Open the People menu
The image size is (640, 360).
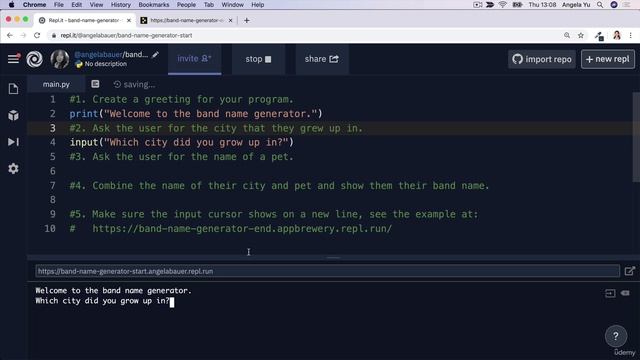186,5
